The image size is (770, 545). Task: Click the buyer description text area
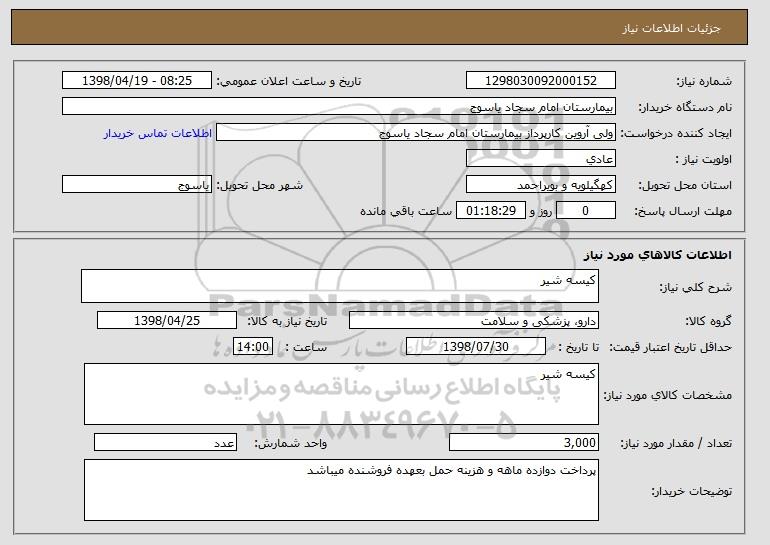(341, 490)
